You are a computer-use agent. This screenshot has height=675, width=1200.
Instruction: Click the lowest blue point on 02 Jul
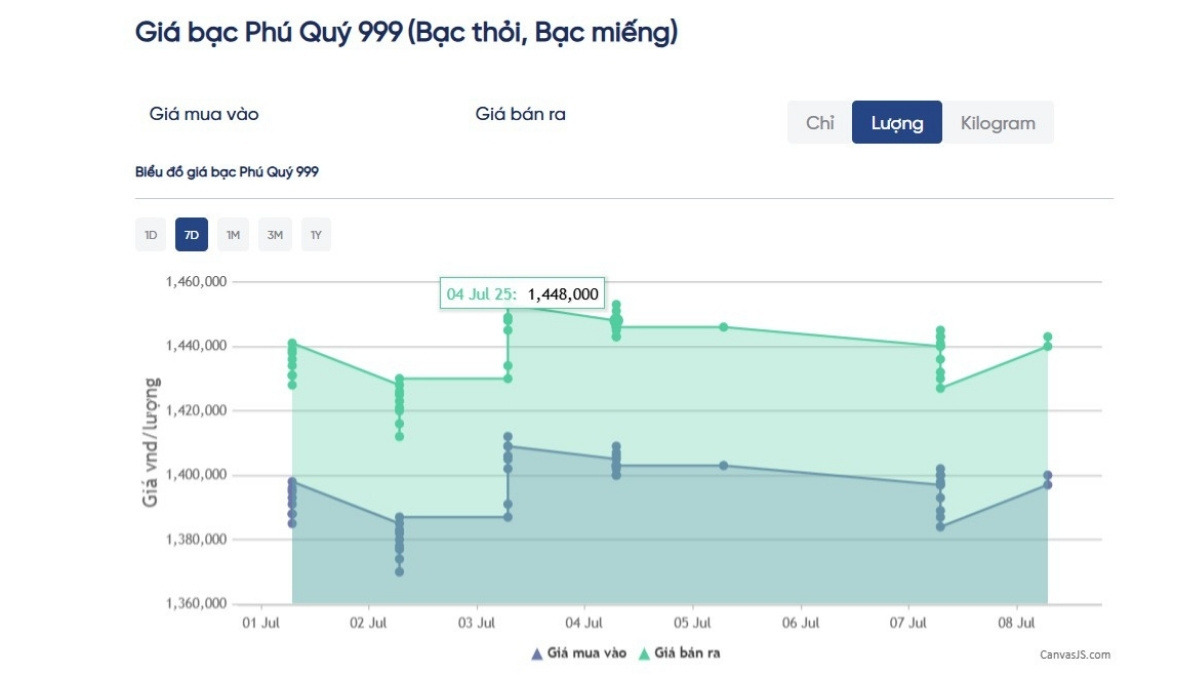click(399, 572)
